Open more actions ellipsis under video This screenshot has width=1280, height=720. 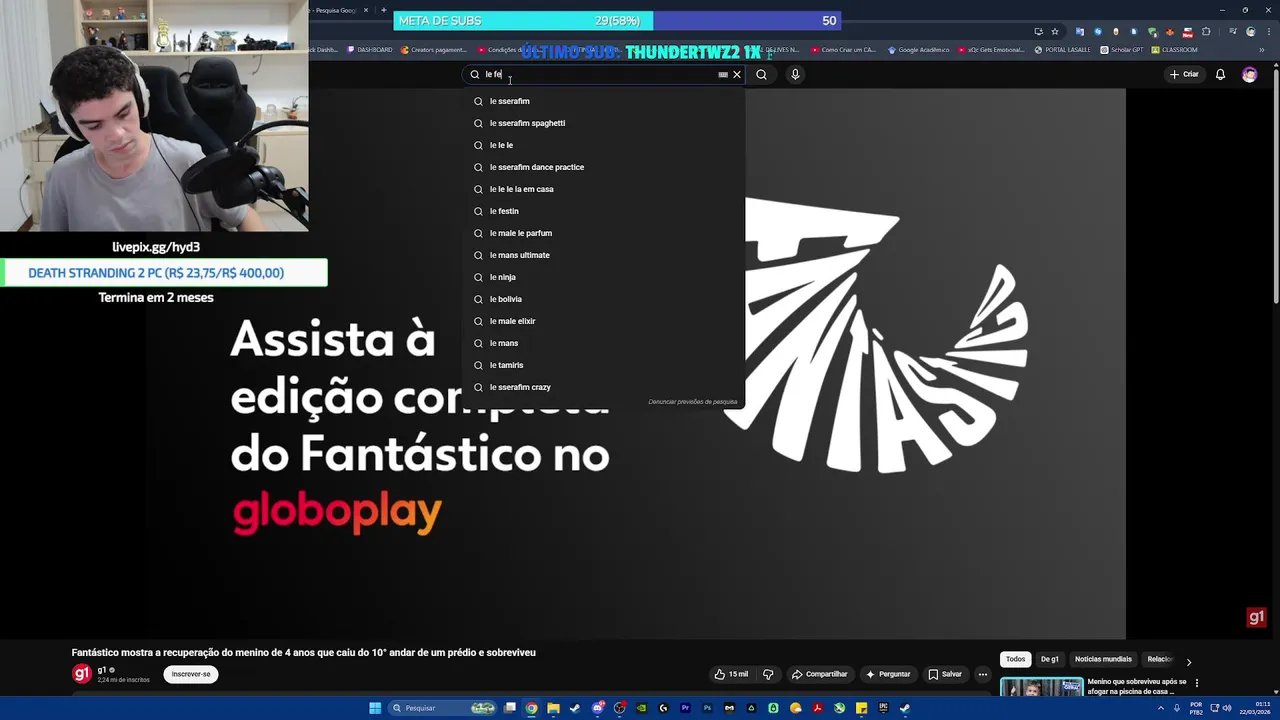click(x=983, y=674)
